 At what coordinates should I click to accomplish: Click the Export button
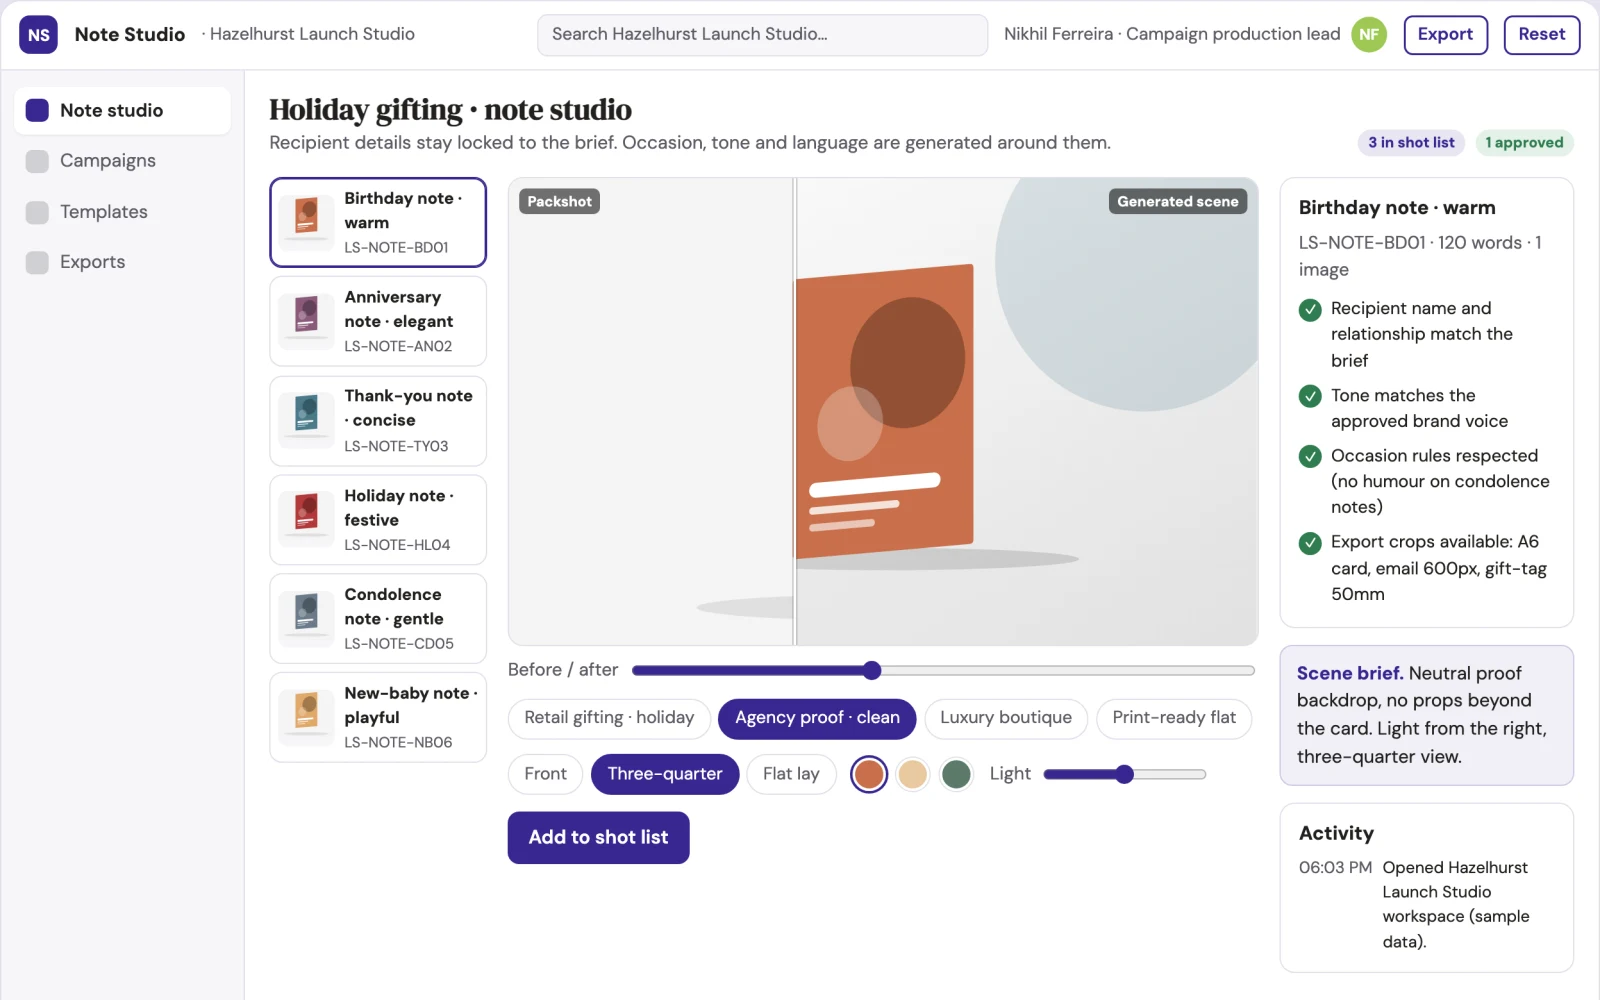(1445, 34)
